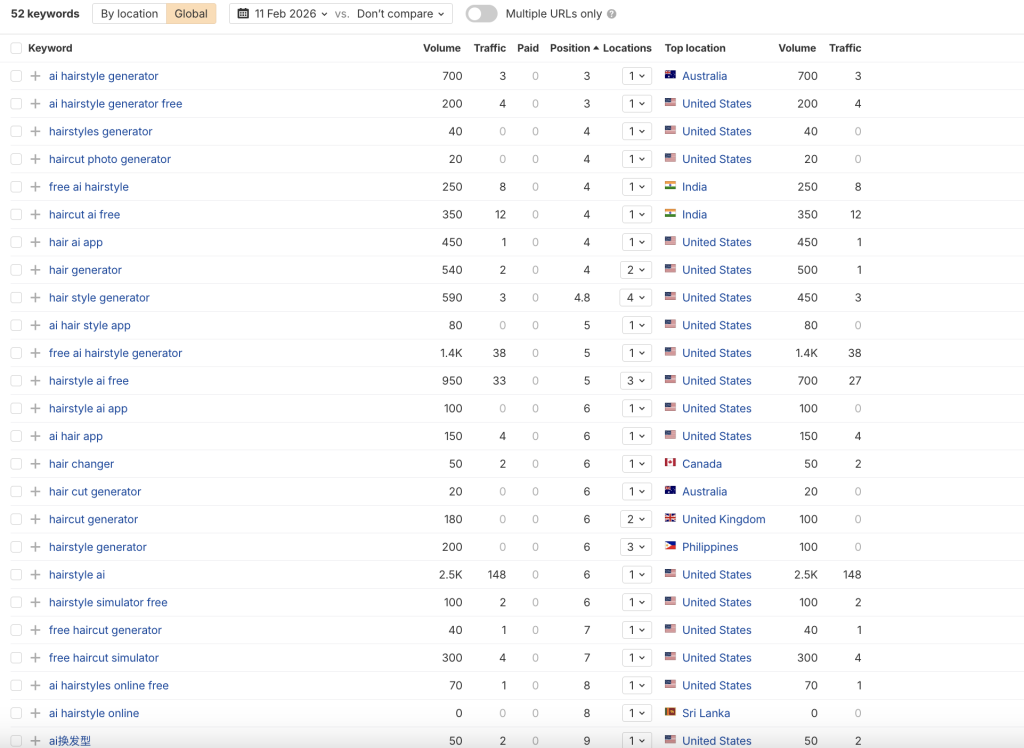Open the 'free ai hairstyle generator' keyword link

point(115,353)
